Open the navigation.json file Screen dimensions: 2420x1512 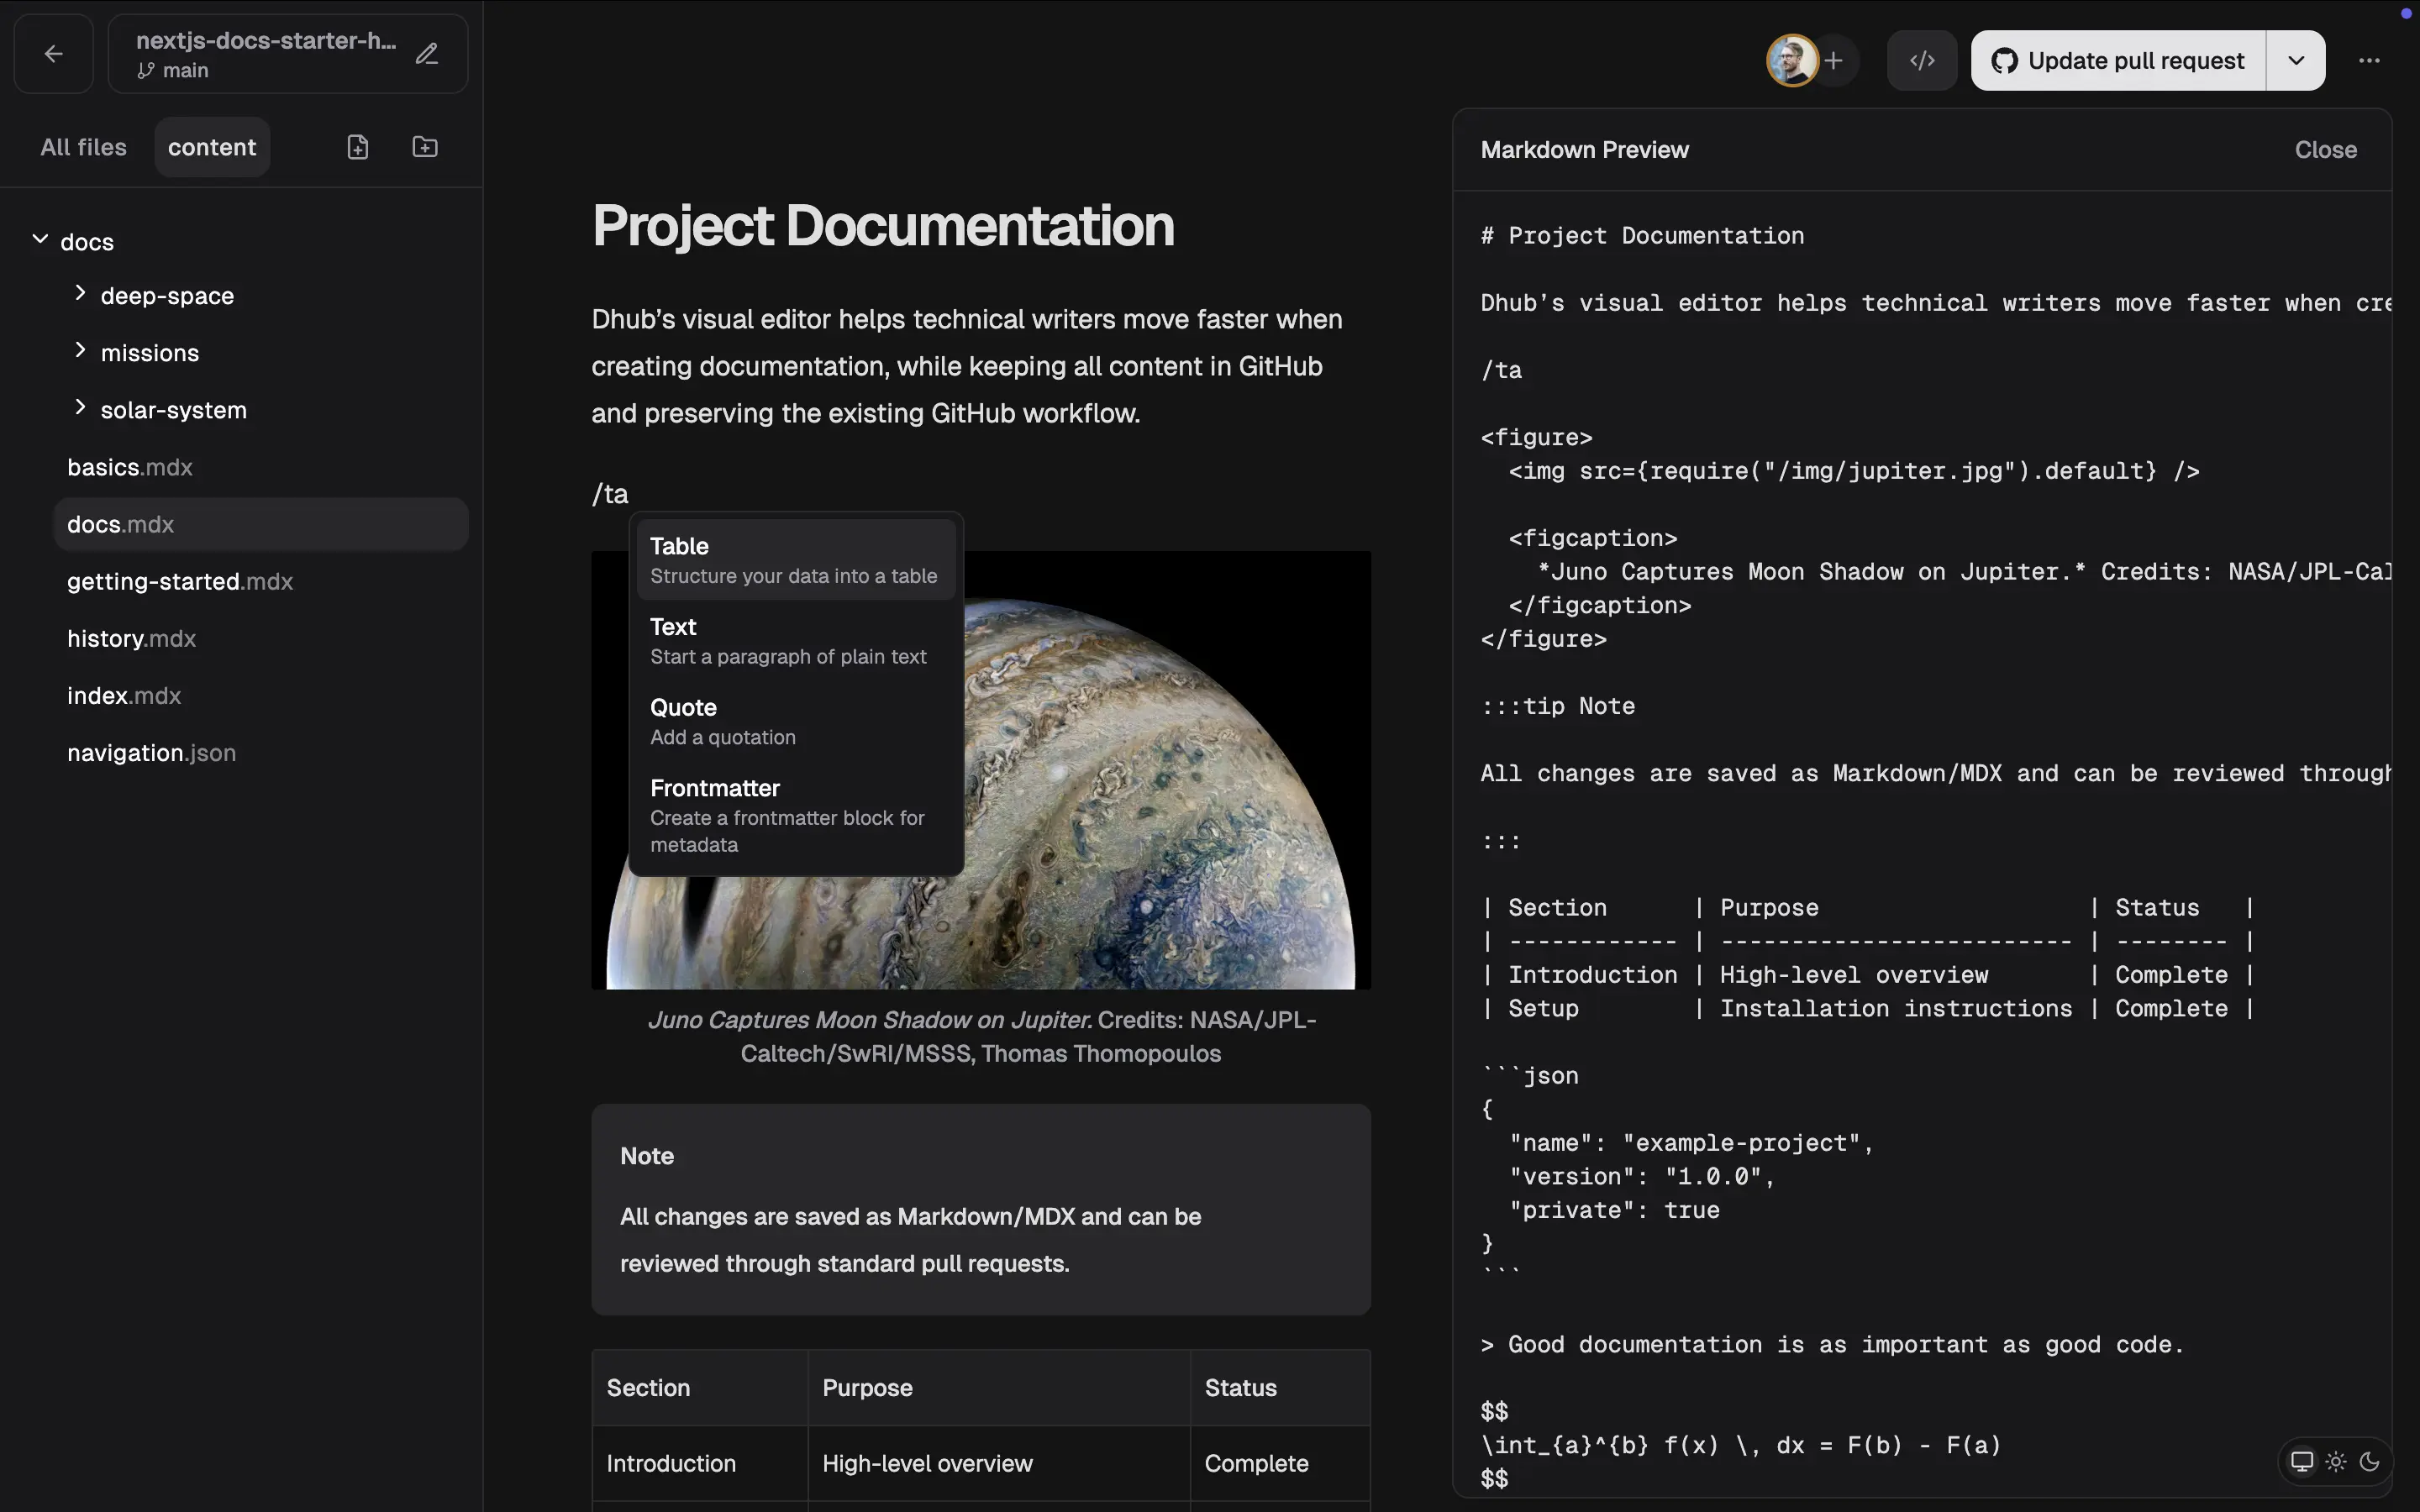(x=151, y=752)
